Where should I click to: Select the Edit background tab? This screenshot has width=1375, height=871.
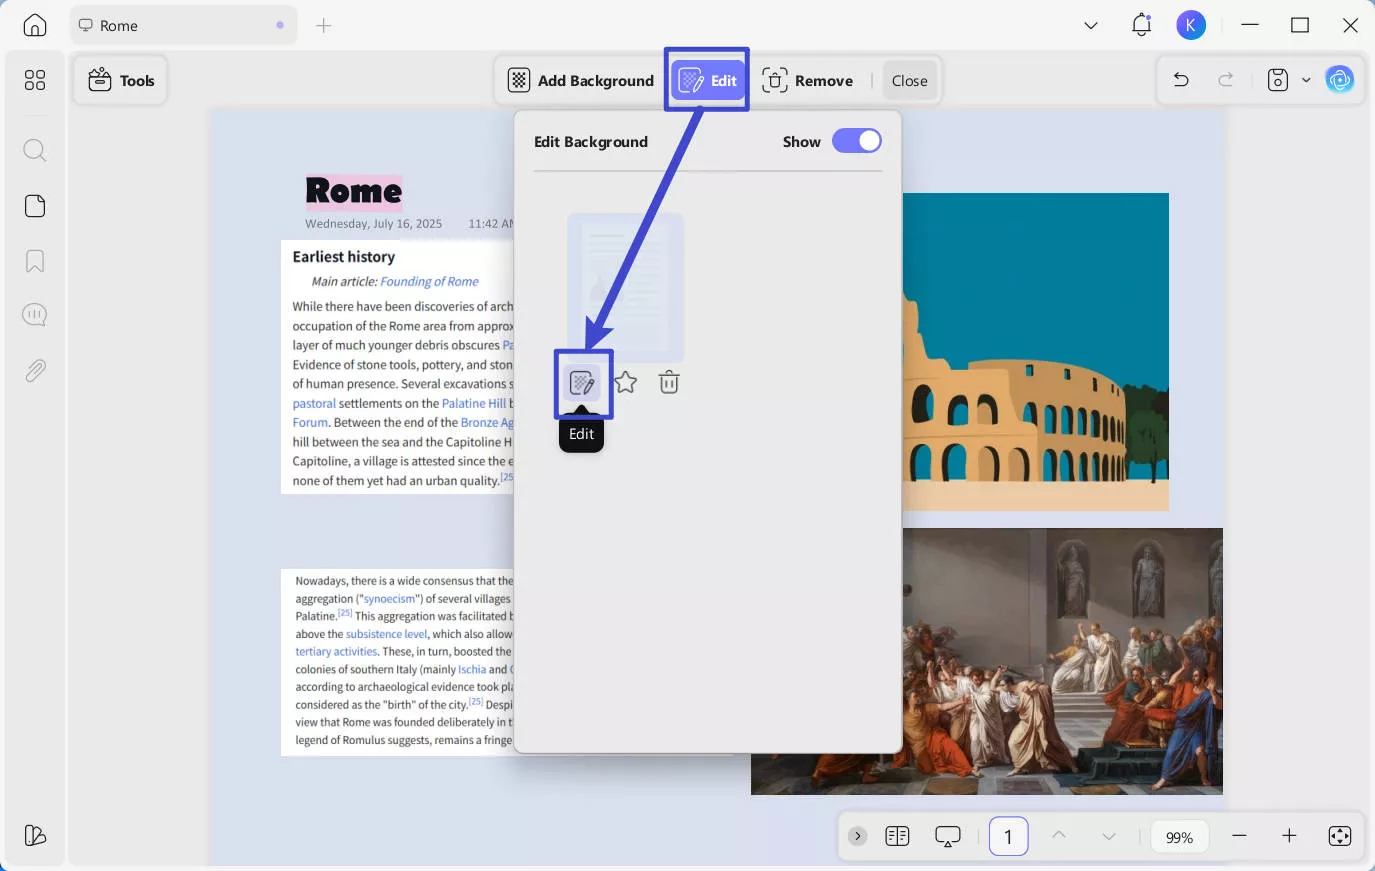point(708,81)
